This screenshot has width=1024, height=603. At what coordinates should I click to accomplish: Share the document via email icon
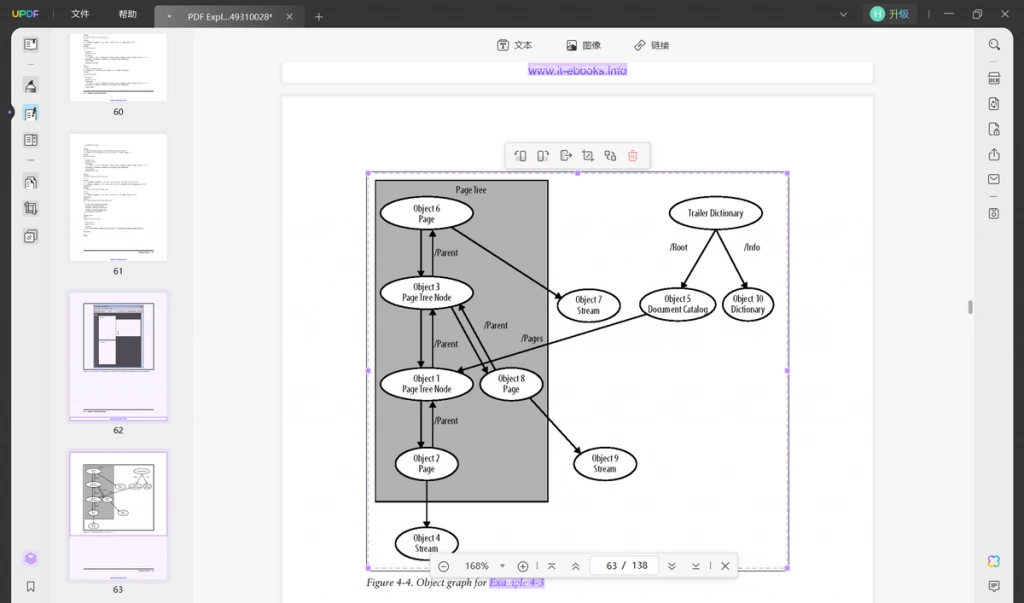994,179
